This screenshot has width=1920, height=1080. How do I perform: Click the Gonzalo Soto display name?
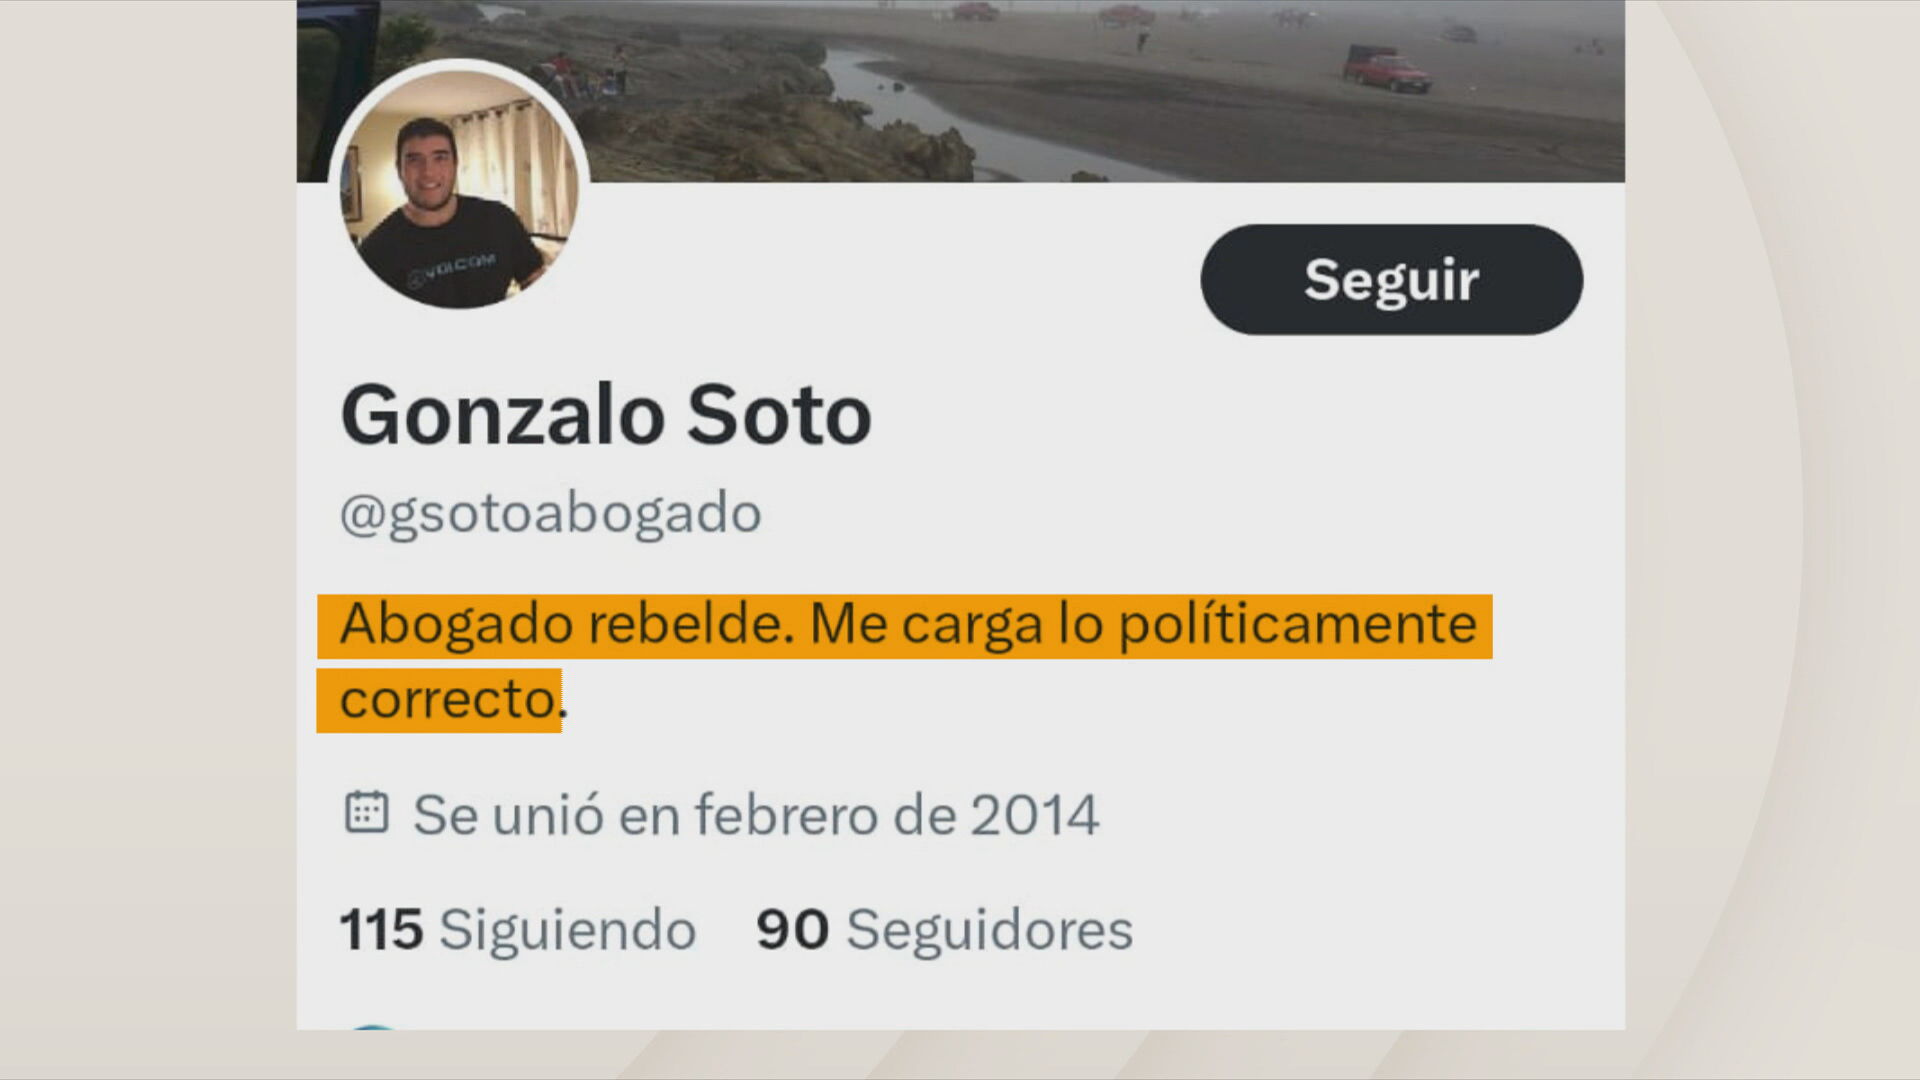(606, 414)
